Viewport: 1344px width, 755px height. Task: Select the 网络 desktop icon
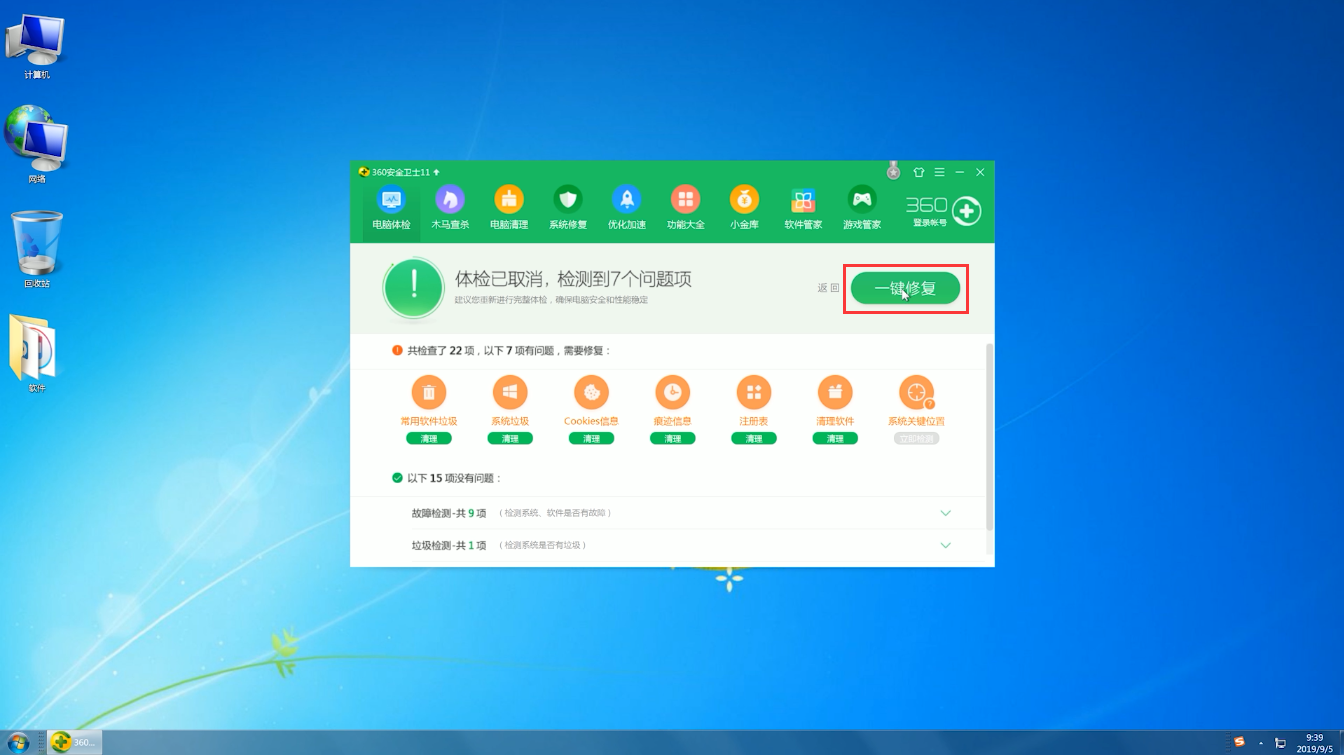coord(37,145)
